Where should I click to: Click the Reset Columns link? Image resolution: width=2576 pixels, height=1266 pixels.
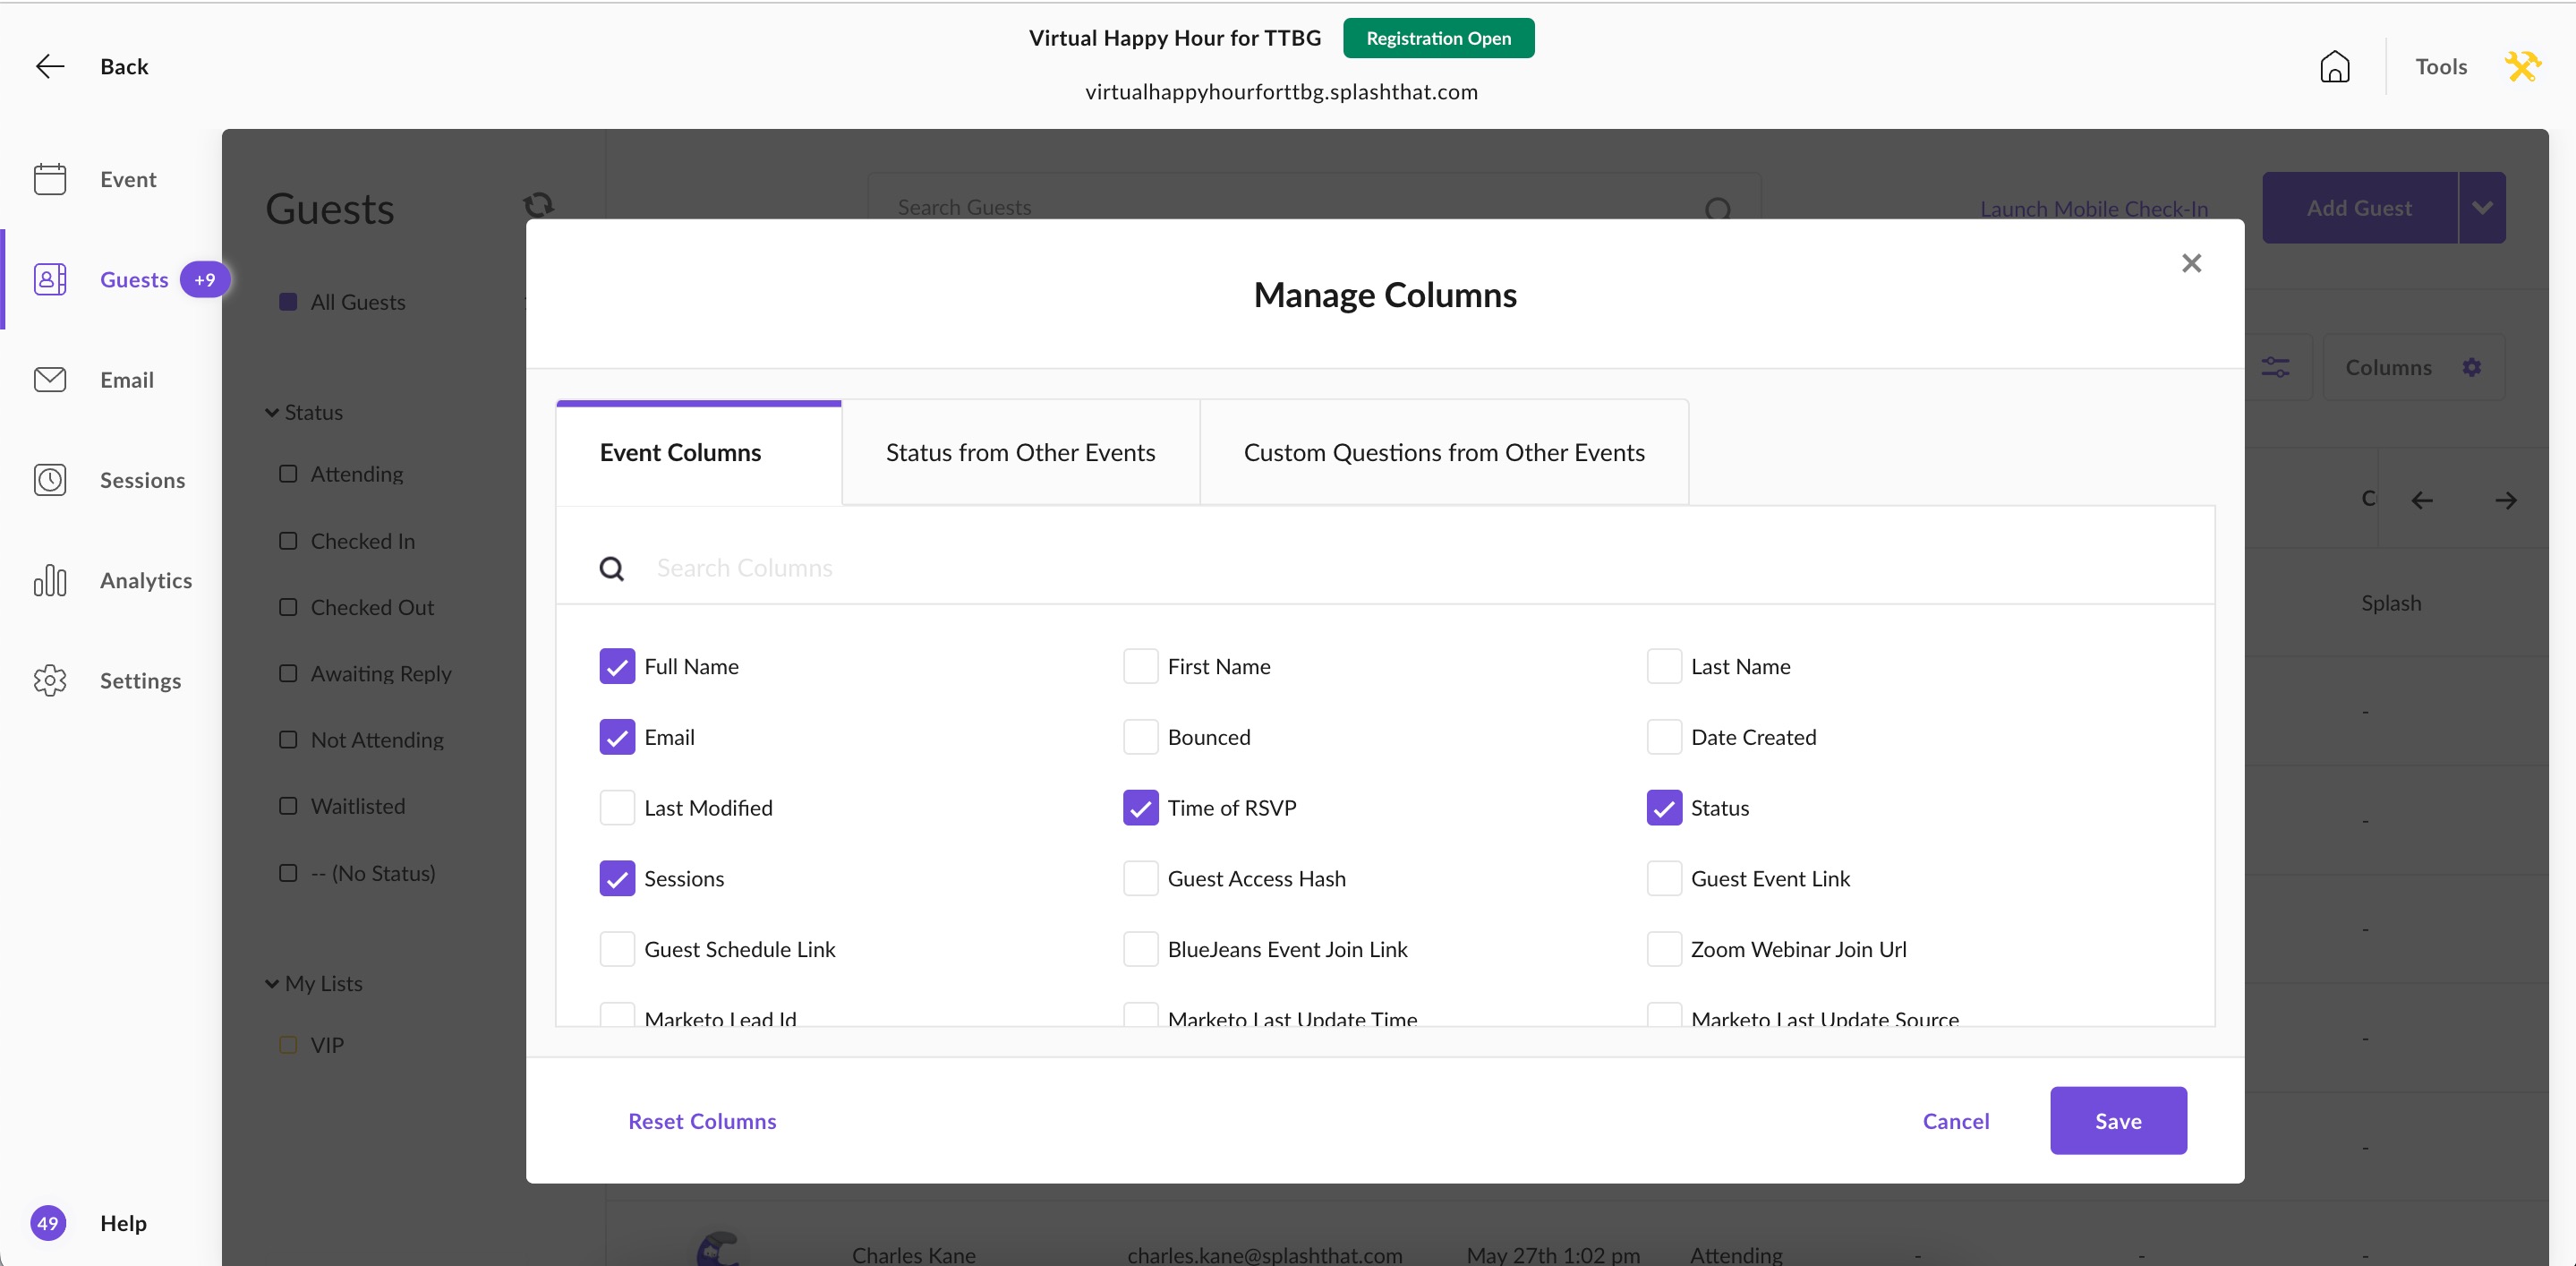click(x=701, y=1120)
